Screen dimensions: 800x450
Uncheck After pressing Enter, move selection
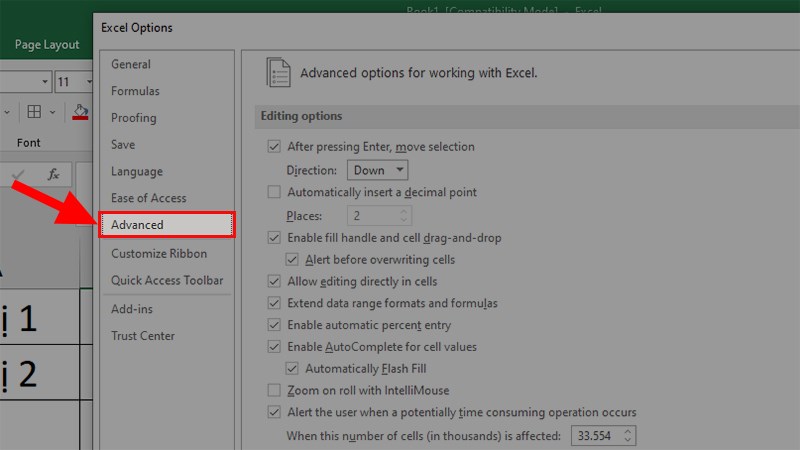pyautogui.click(x=274, y=147)
